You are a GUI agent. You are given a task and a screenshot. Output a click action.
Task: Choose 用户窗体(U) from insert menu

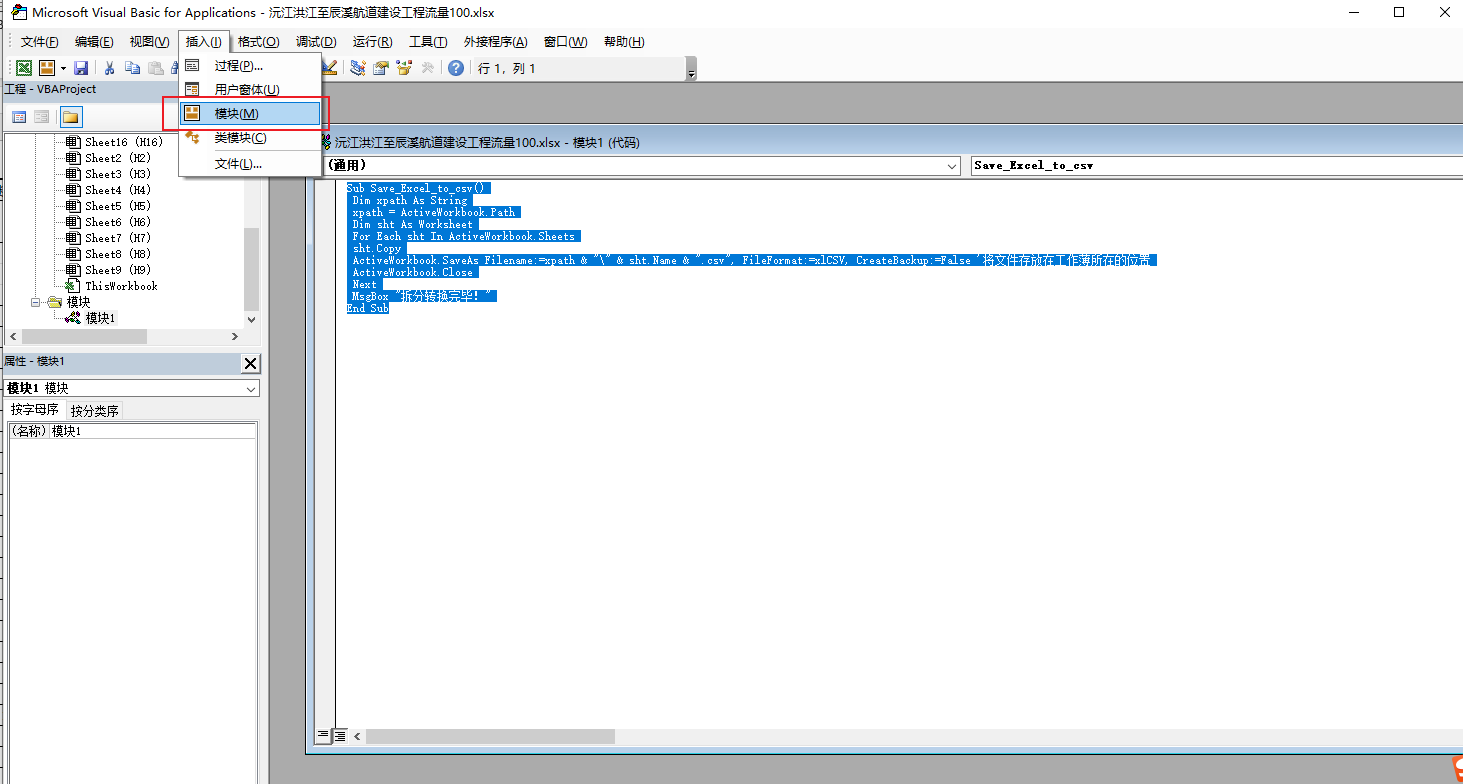251,90
